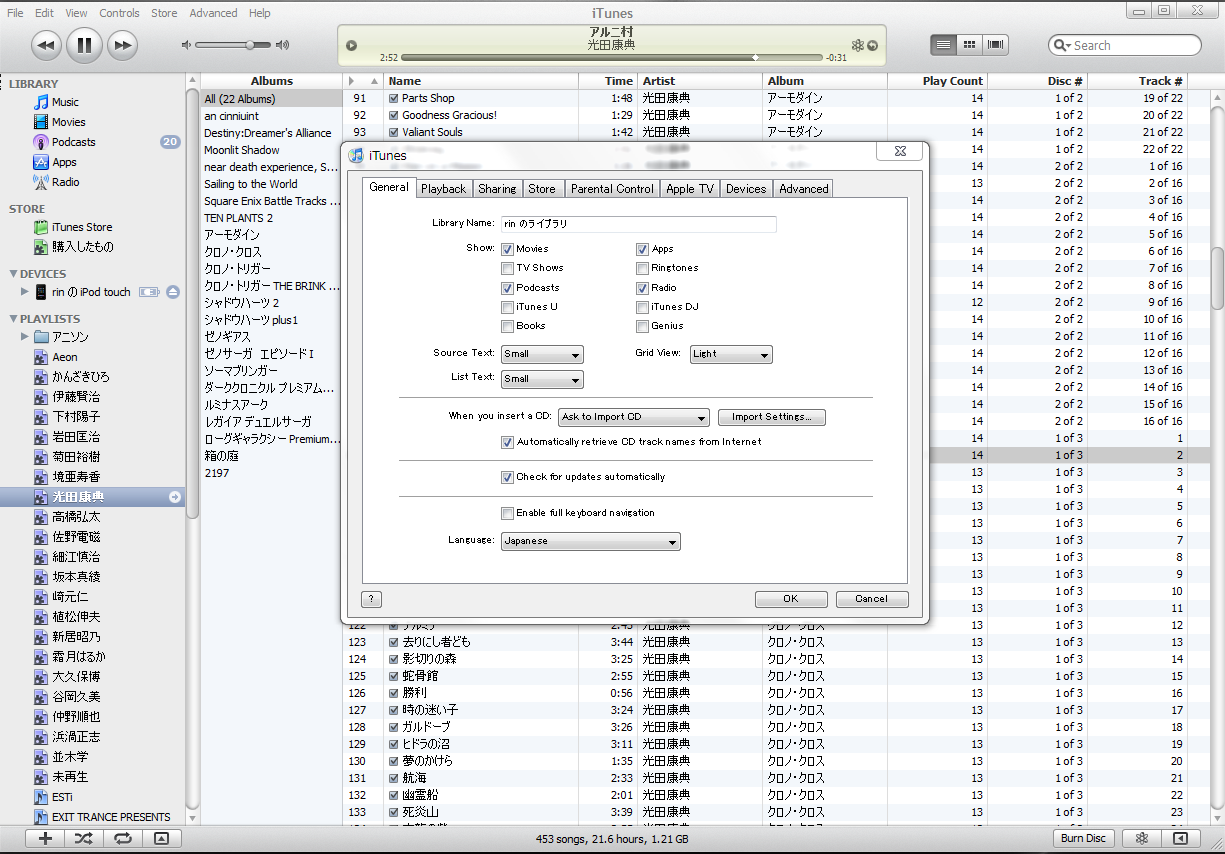Toggle shuffle playback
Image resolution: width=1225 pixels, height=854 pixels.
tap(84, 838)
